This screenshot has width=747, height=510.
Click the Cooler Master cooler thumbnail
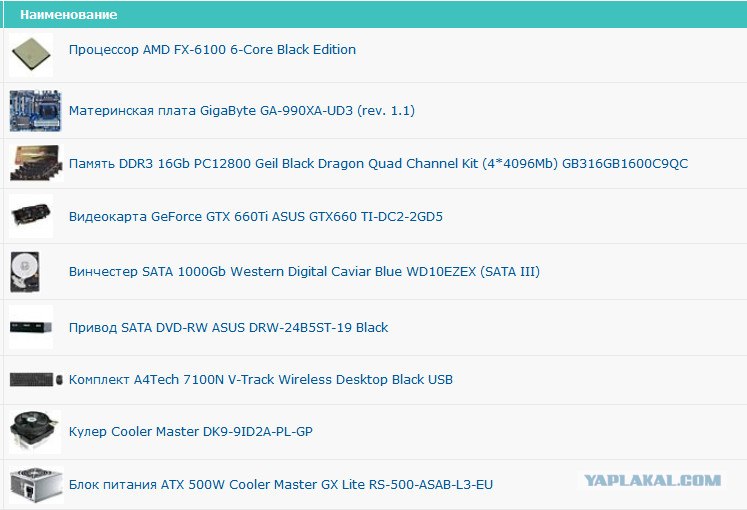(31, 431)
